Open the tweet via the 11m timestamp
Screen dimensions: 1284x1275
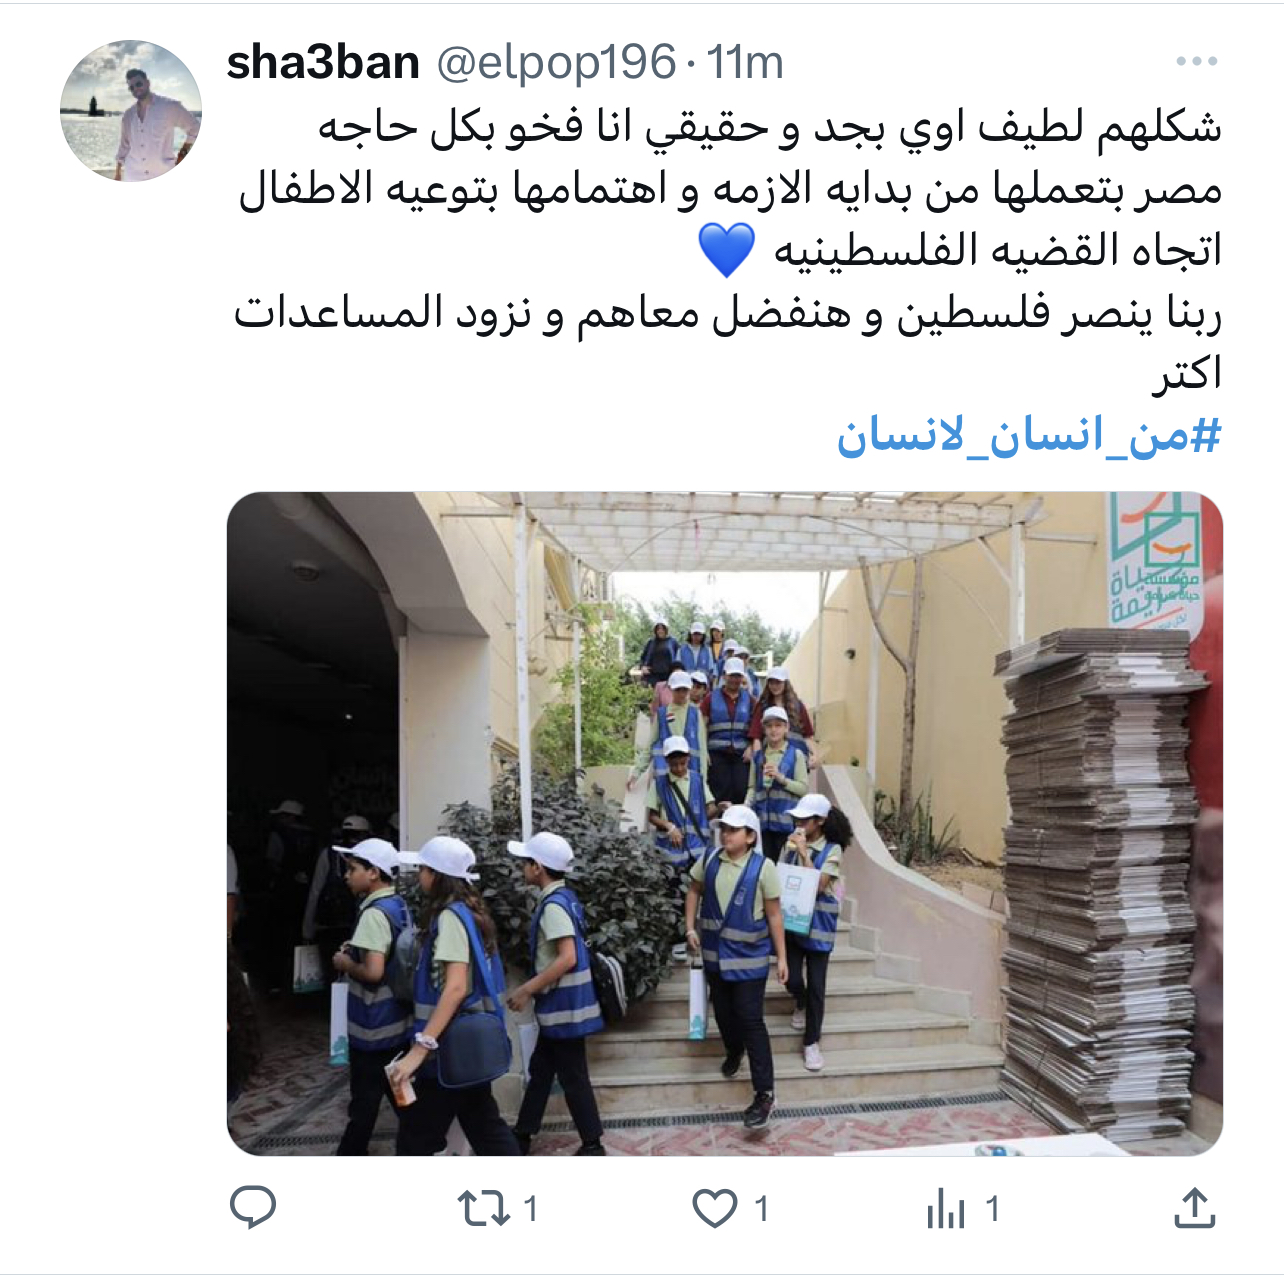745,63
